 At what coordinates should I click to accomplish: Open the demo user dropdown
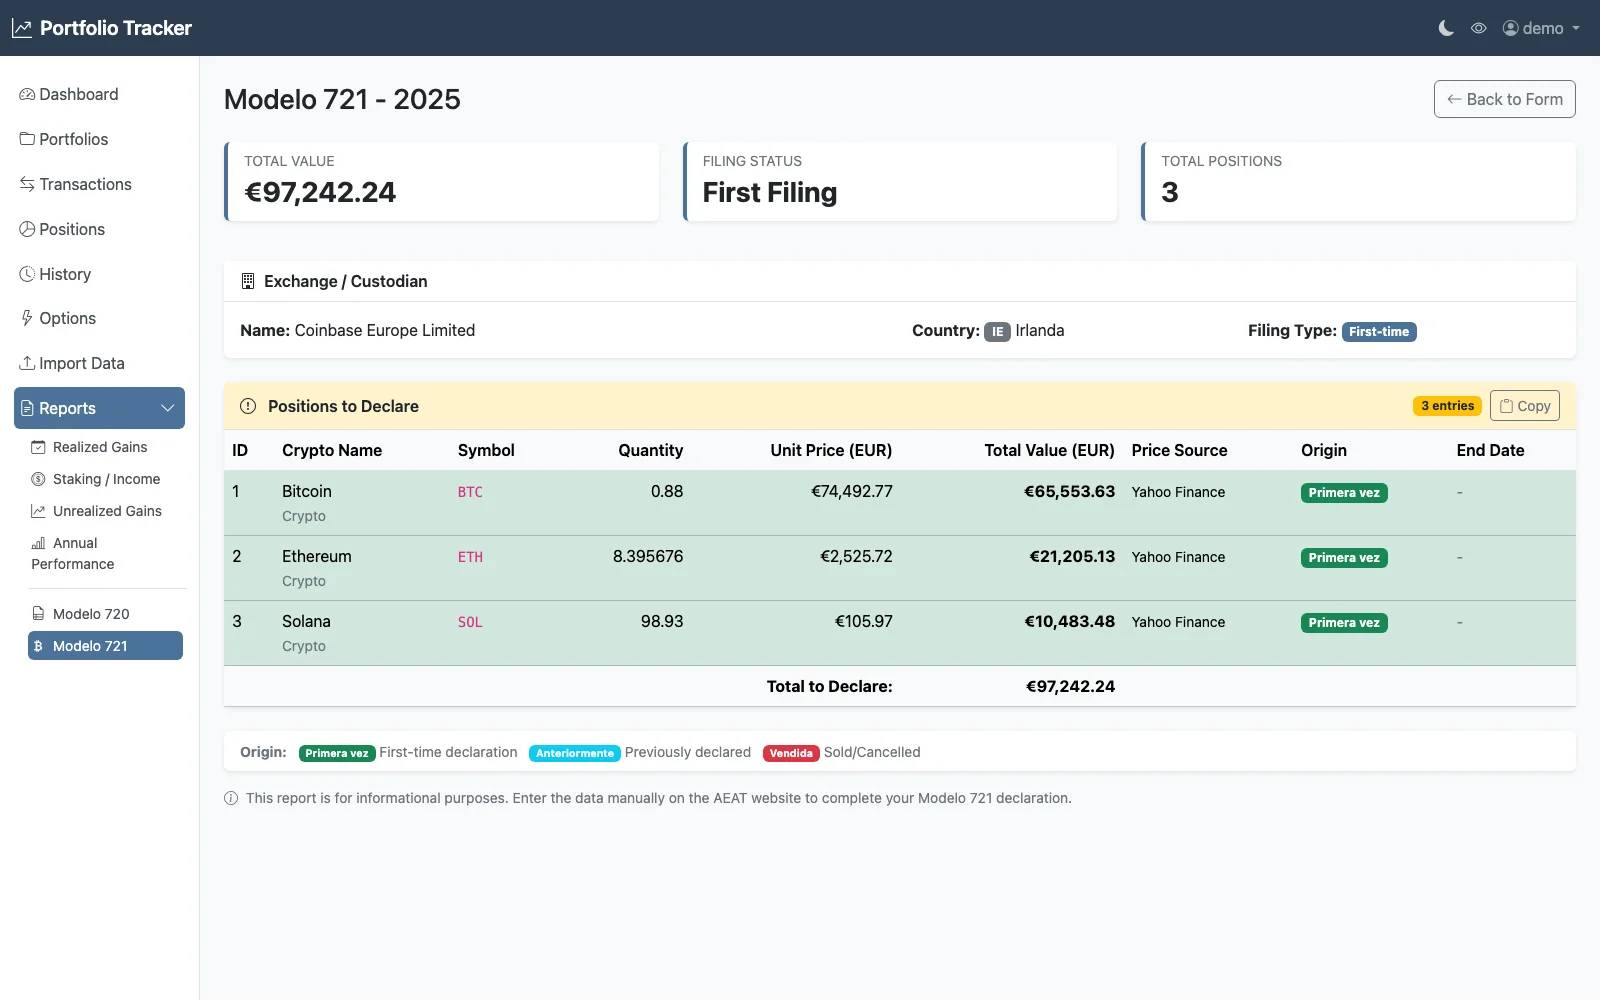(1541, 28)
